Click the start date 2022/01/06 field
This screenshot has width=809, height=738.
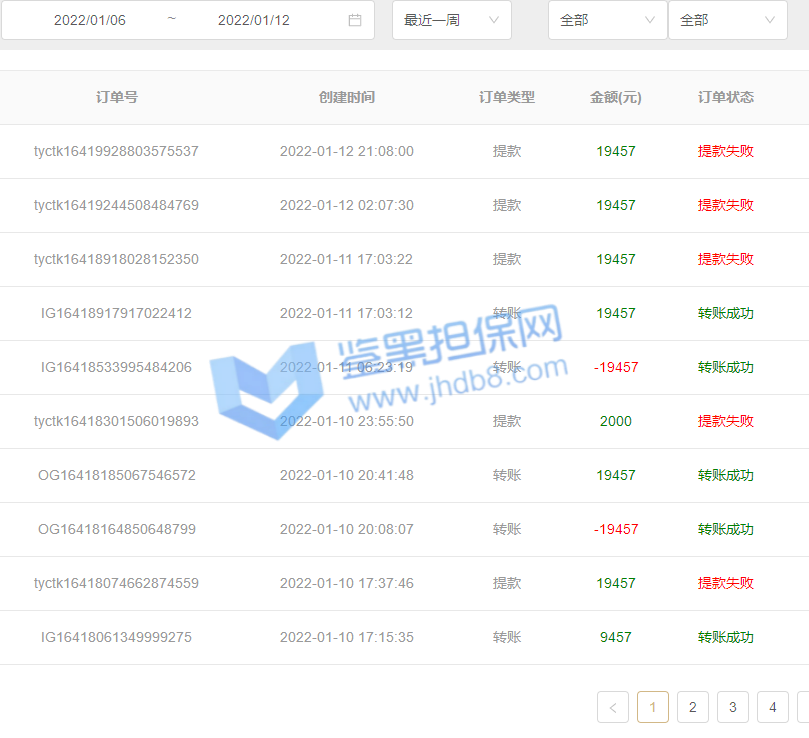click(90, 20)
